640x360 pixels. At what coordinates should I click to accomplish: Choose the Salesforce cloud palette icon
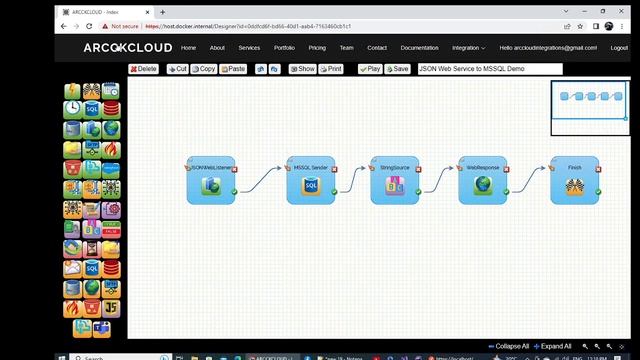point(111,169)
